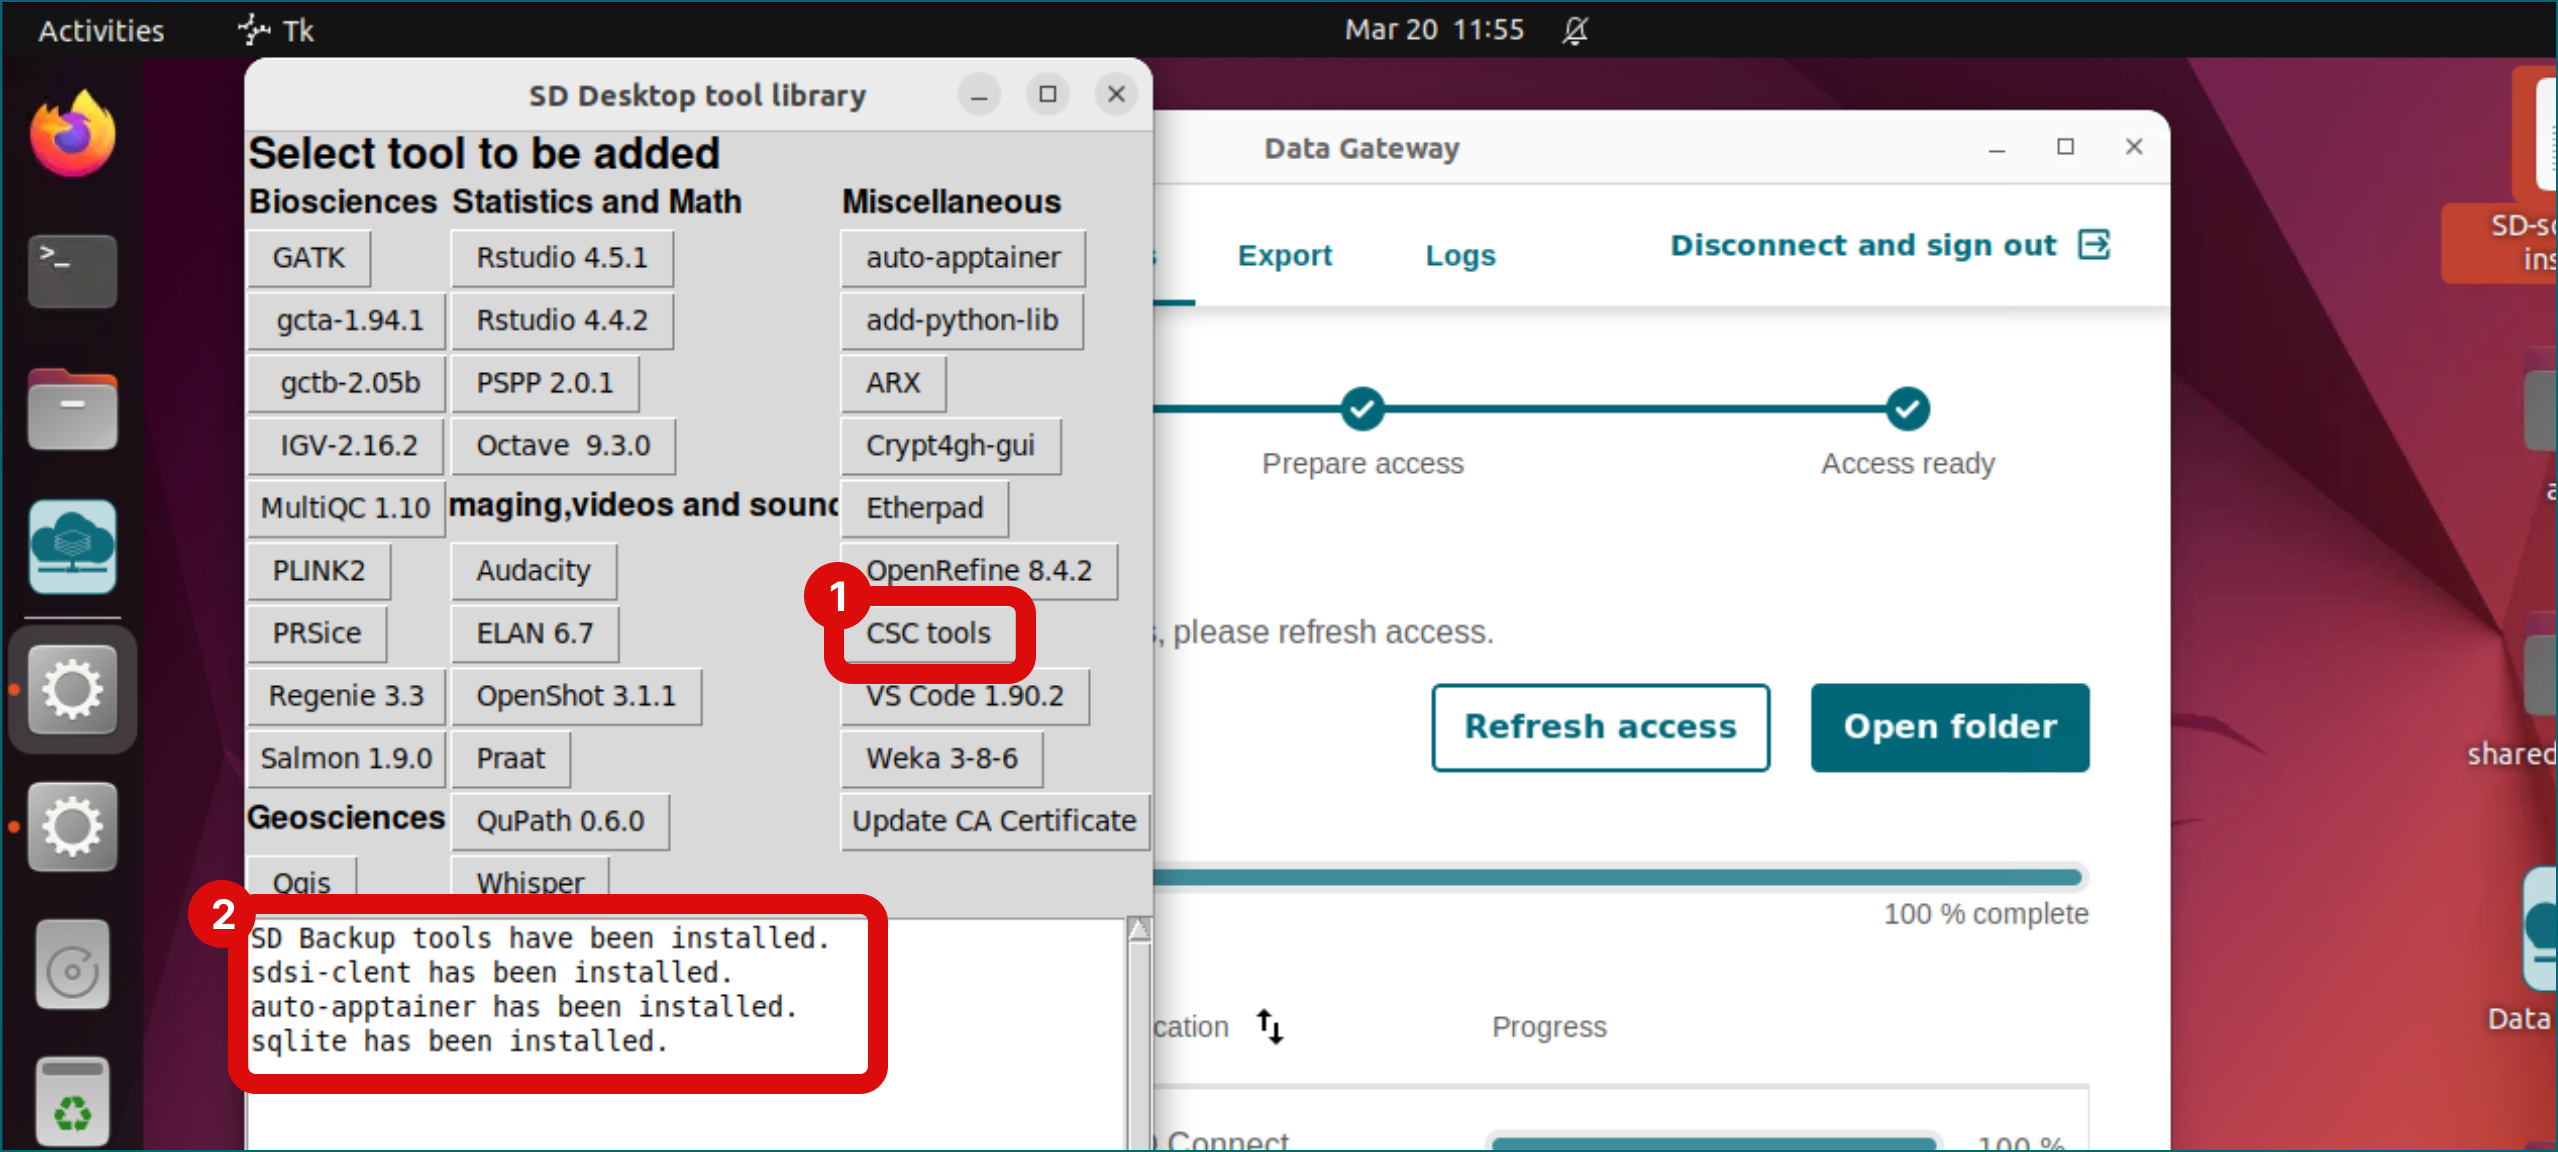Switch to the Export tab
This screenshot has width=2558, height=1152.
click(1283, 255)
